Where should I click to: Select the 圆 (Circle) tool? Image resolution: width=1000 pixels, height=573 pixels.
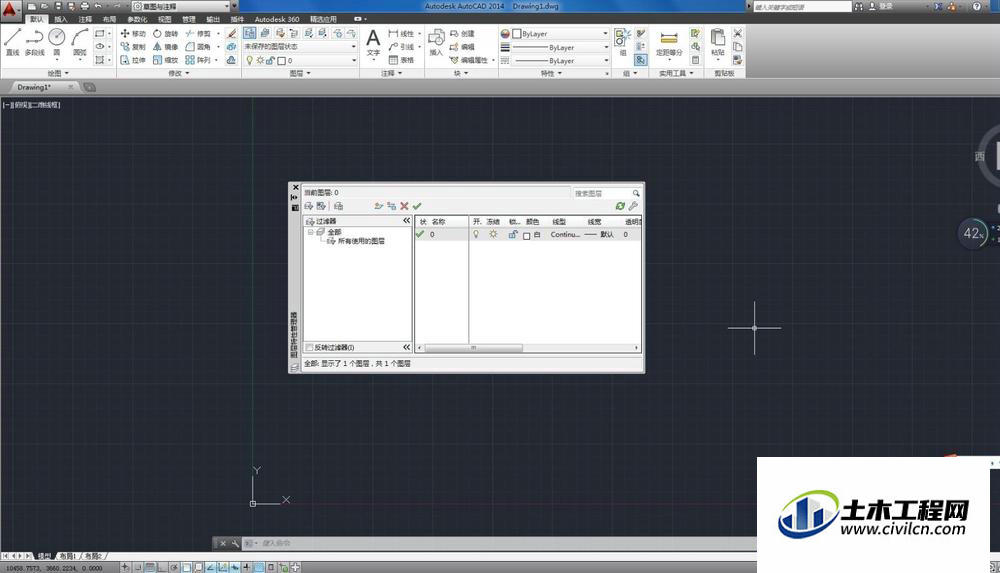click(57, 41)
